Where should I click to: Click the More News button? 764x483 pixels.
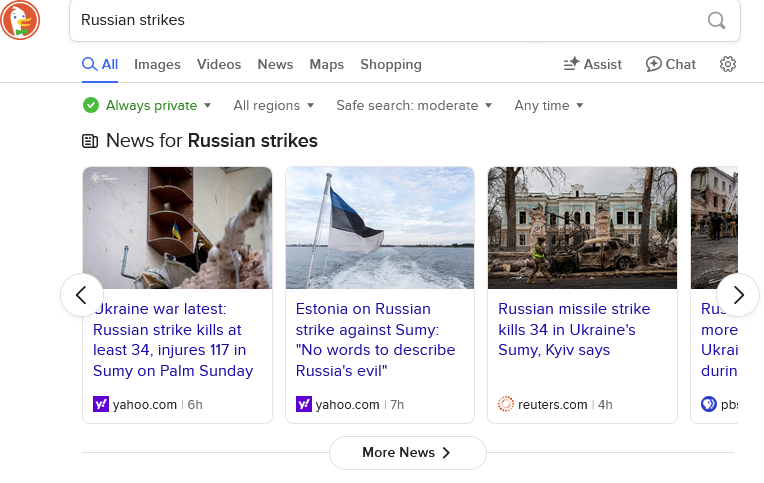pyautogui.click(x=407, y=453)
